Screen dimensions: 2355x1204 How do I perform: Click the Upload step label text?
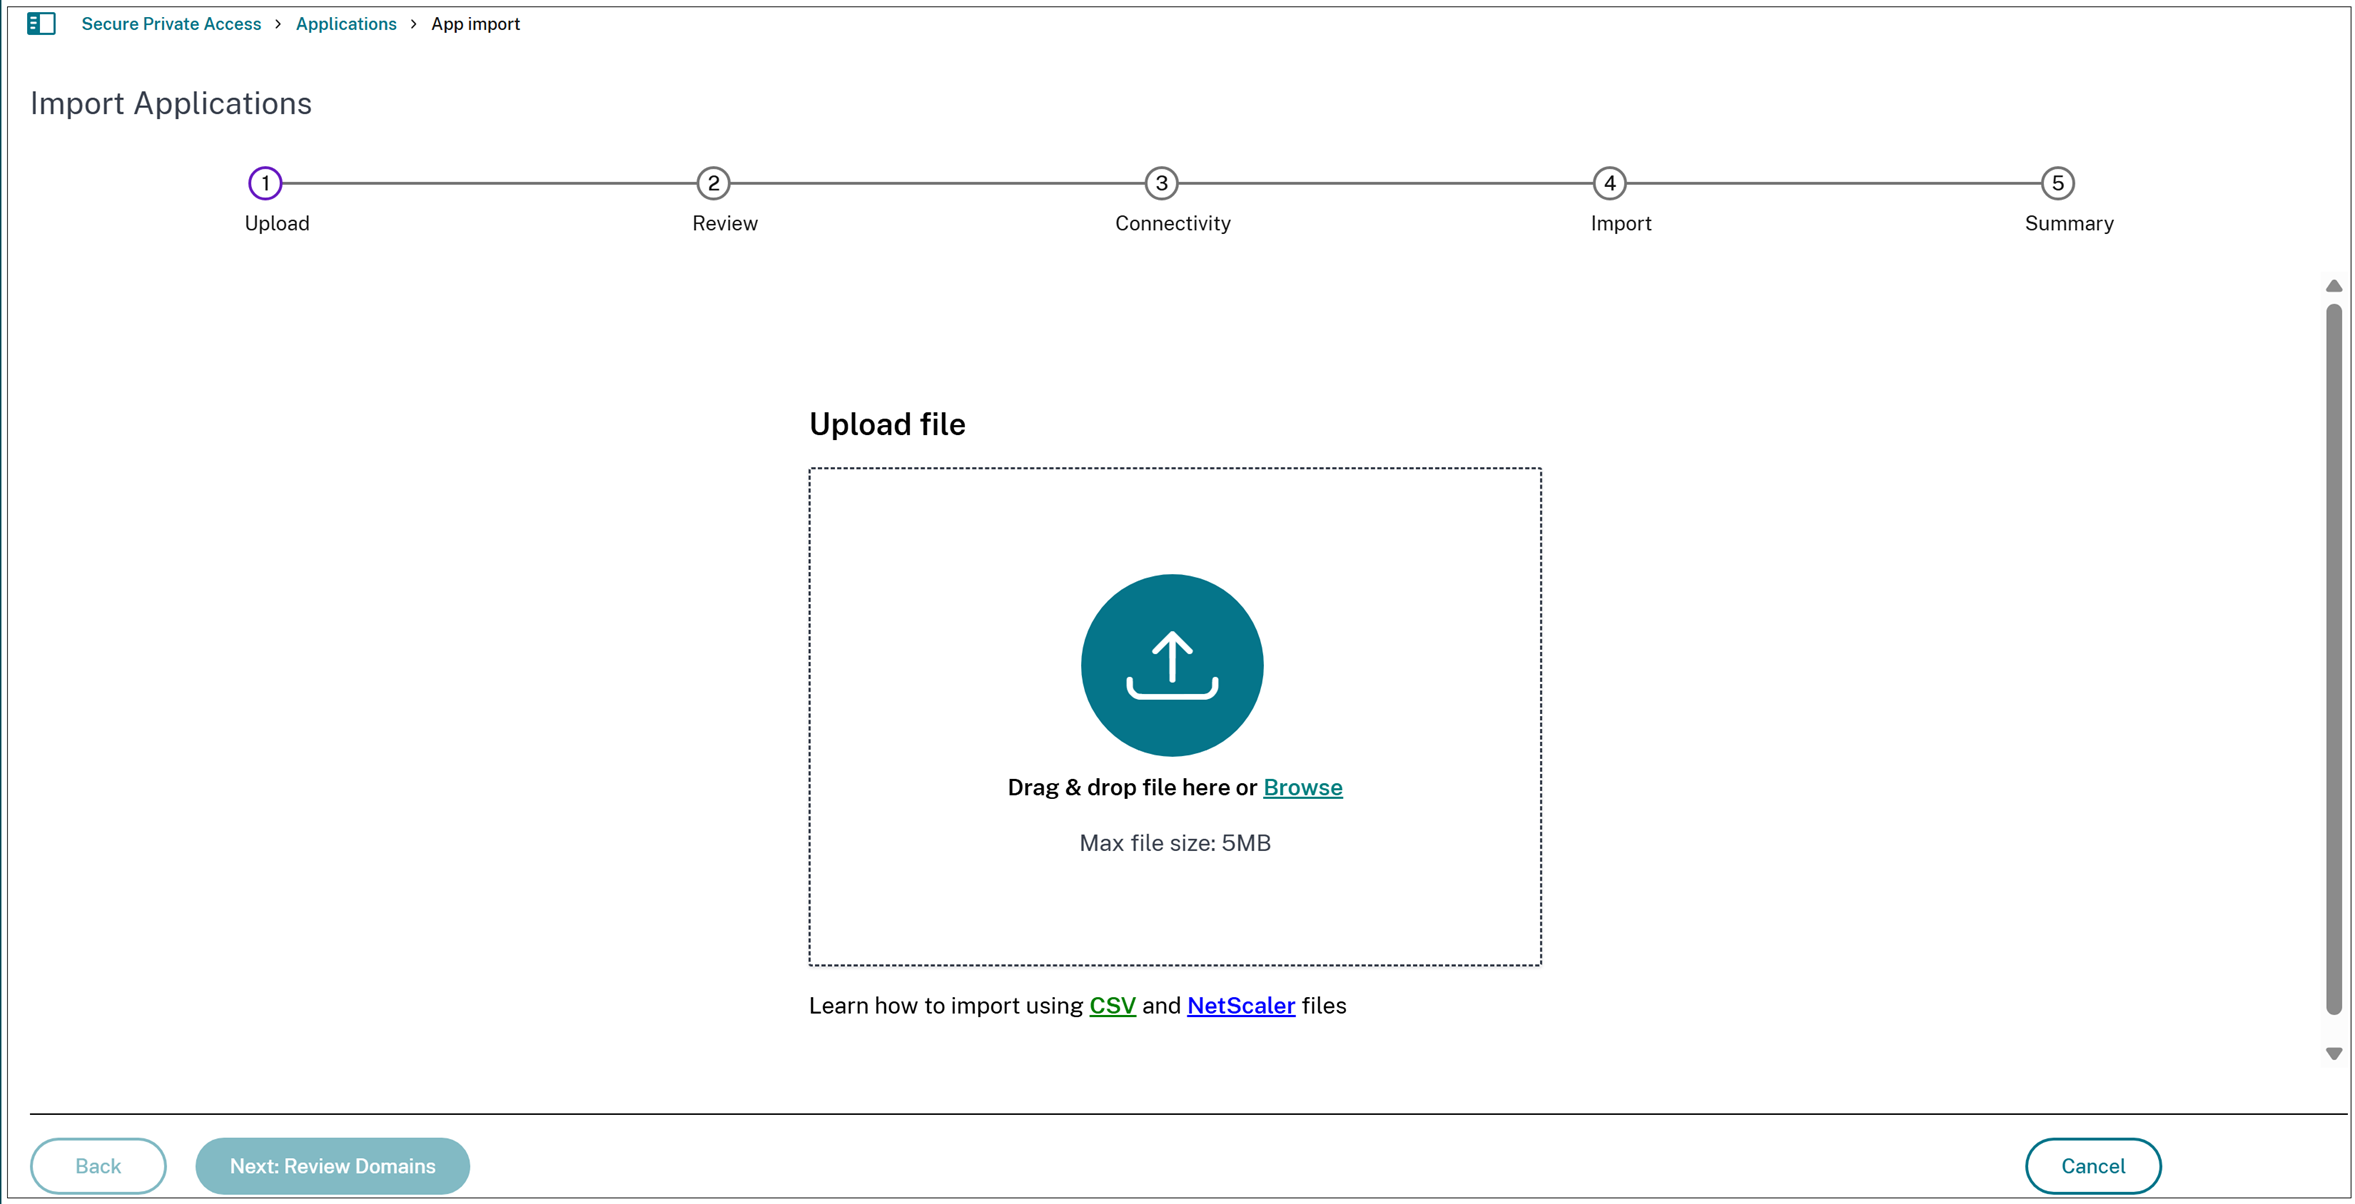coord(276,223)
